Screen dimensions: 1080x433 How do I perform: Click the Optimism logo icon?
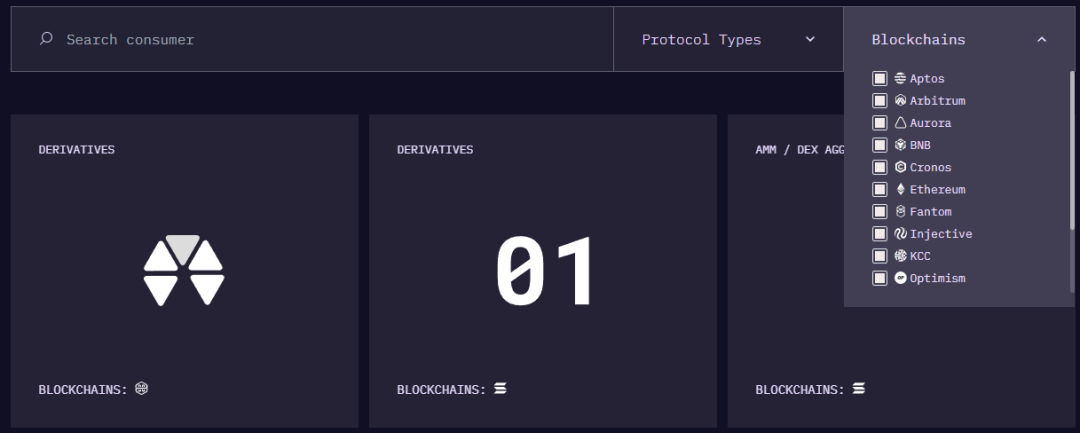(x=900, y=278)
